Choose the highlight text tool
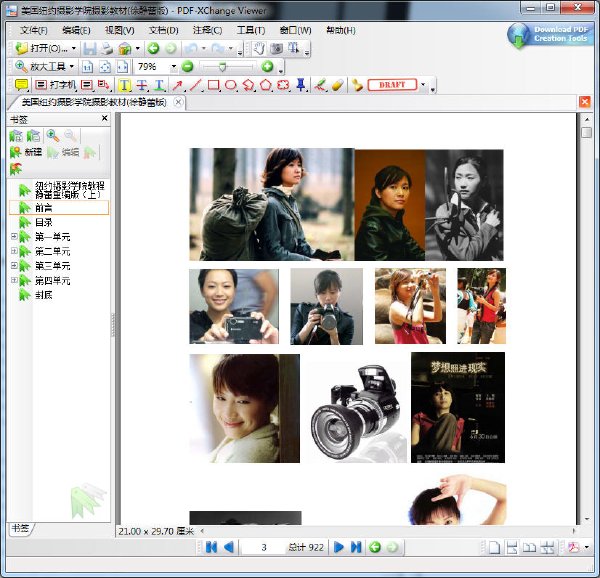The width and height of the screenshot is (600, 578). tap(124, 85)
